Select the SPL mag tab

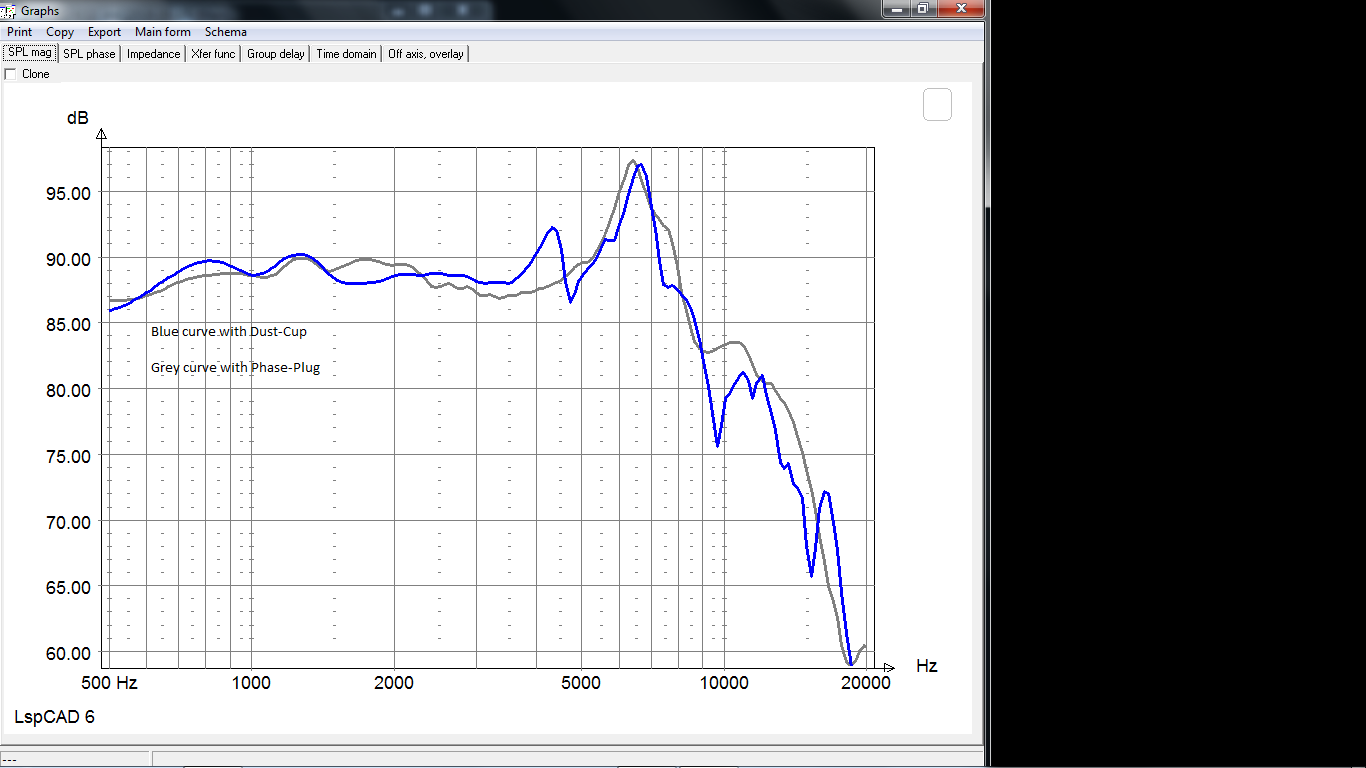[x=30, y=53]
